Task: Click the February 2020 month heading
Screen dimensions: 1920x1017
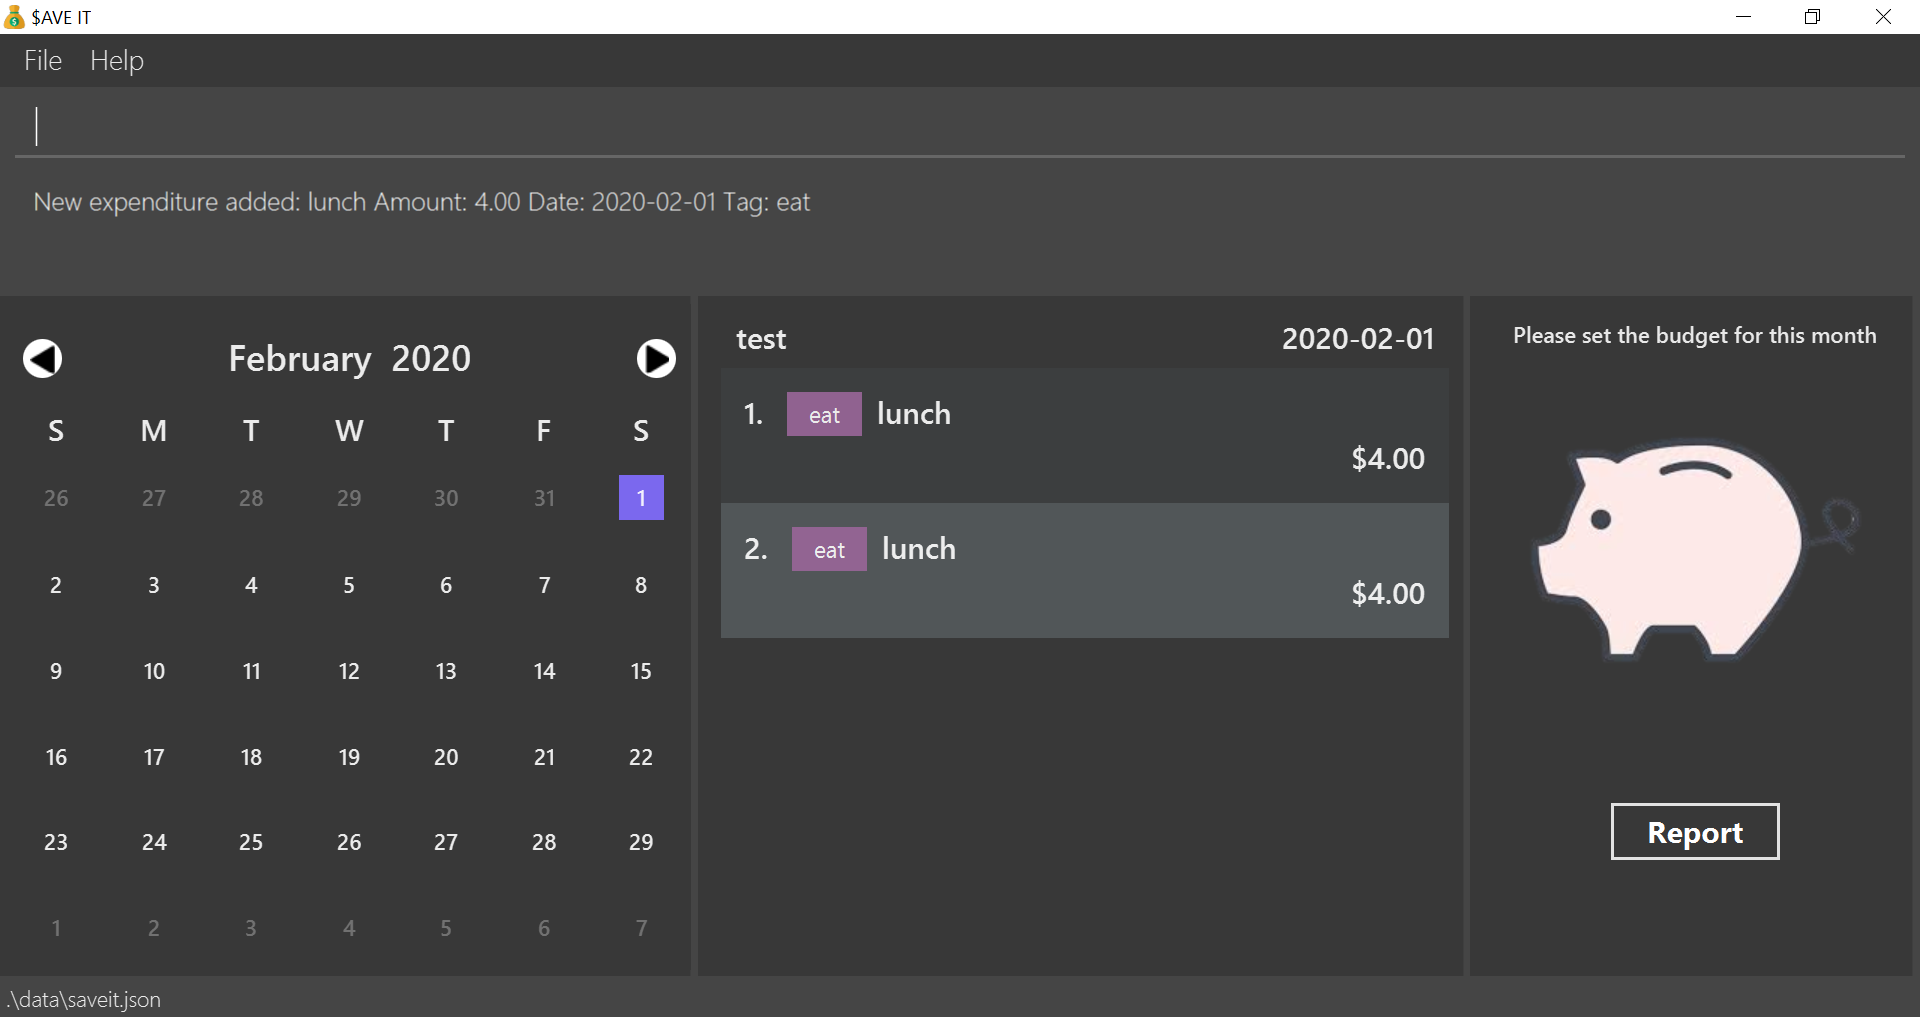Action: click(349, 358)
